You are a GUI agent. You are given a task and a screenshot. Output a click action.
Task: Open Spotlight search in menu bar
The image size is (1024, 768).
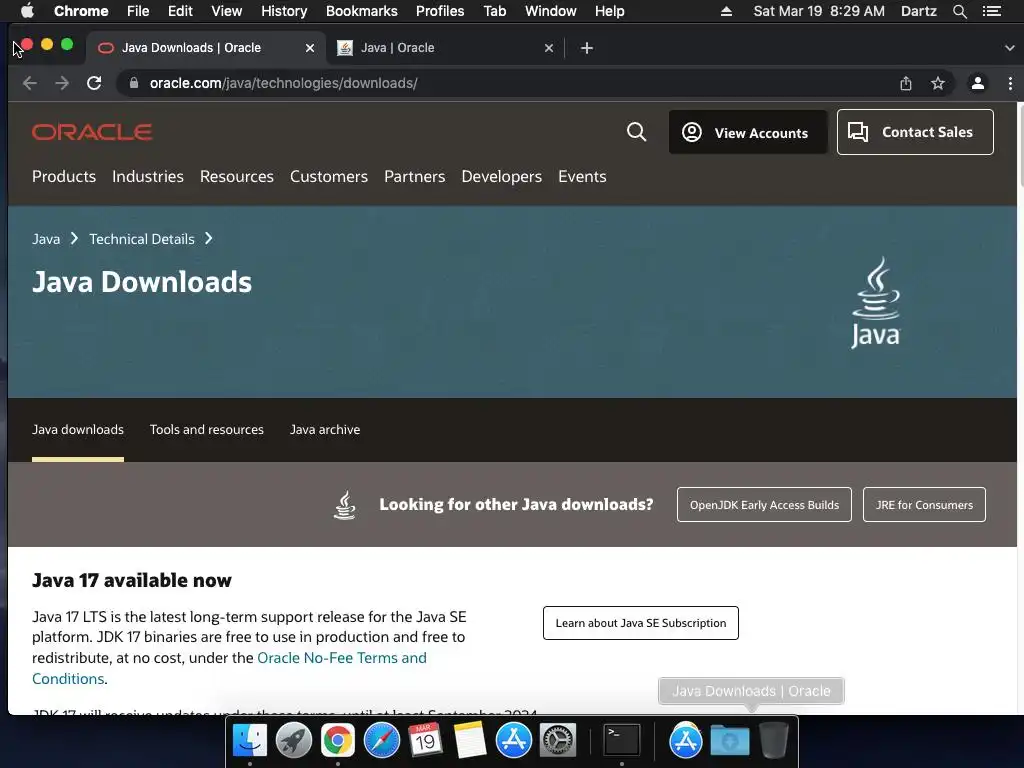[959, 11]
